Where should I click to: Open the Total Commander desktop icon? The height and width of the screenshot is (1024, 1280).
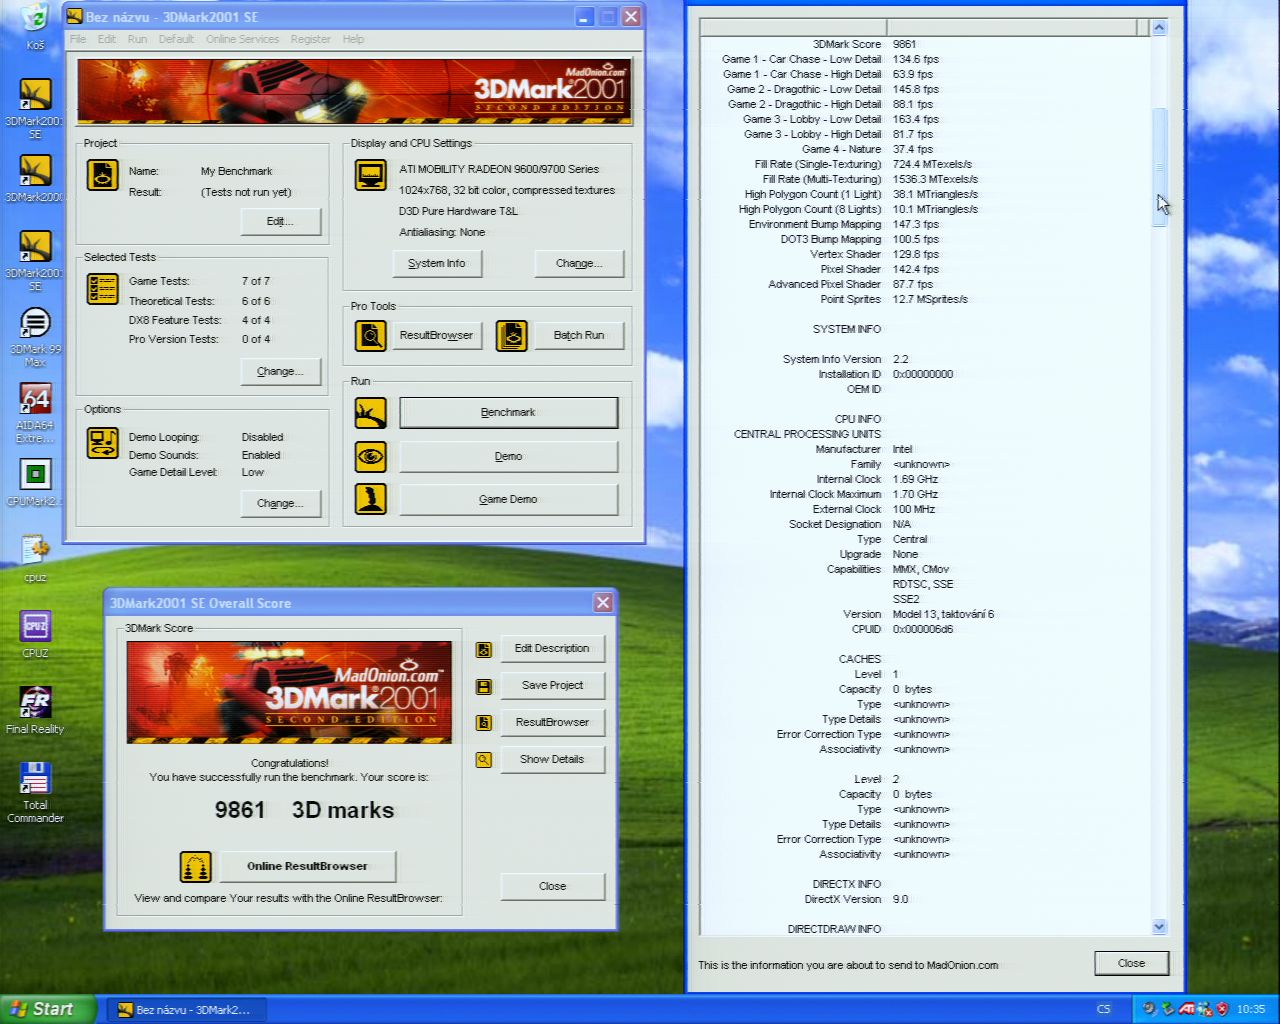35,779
